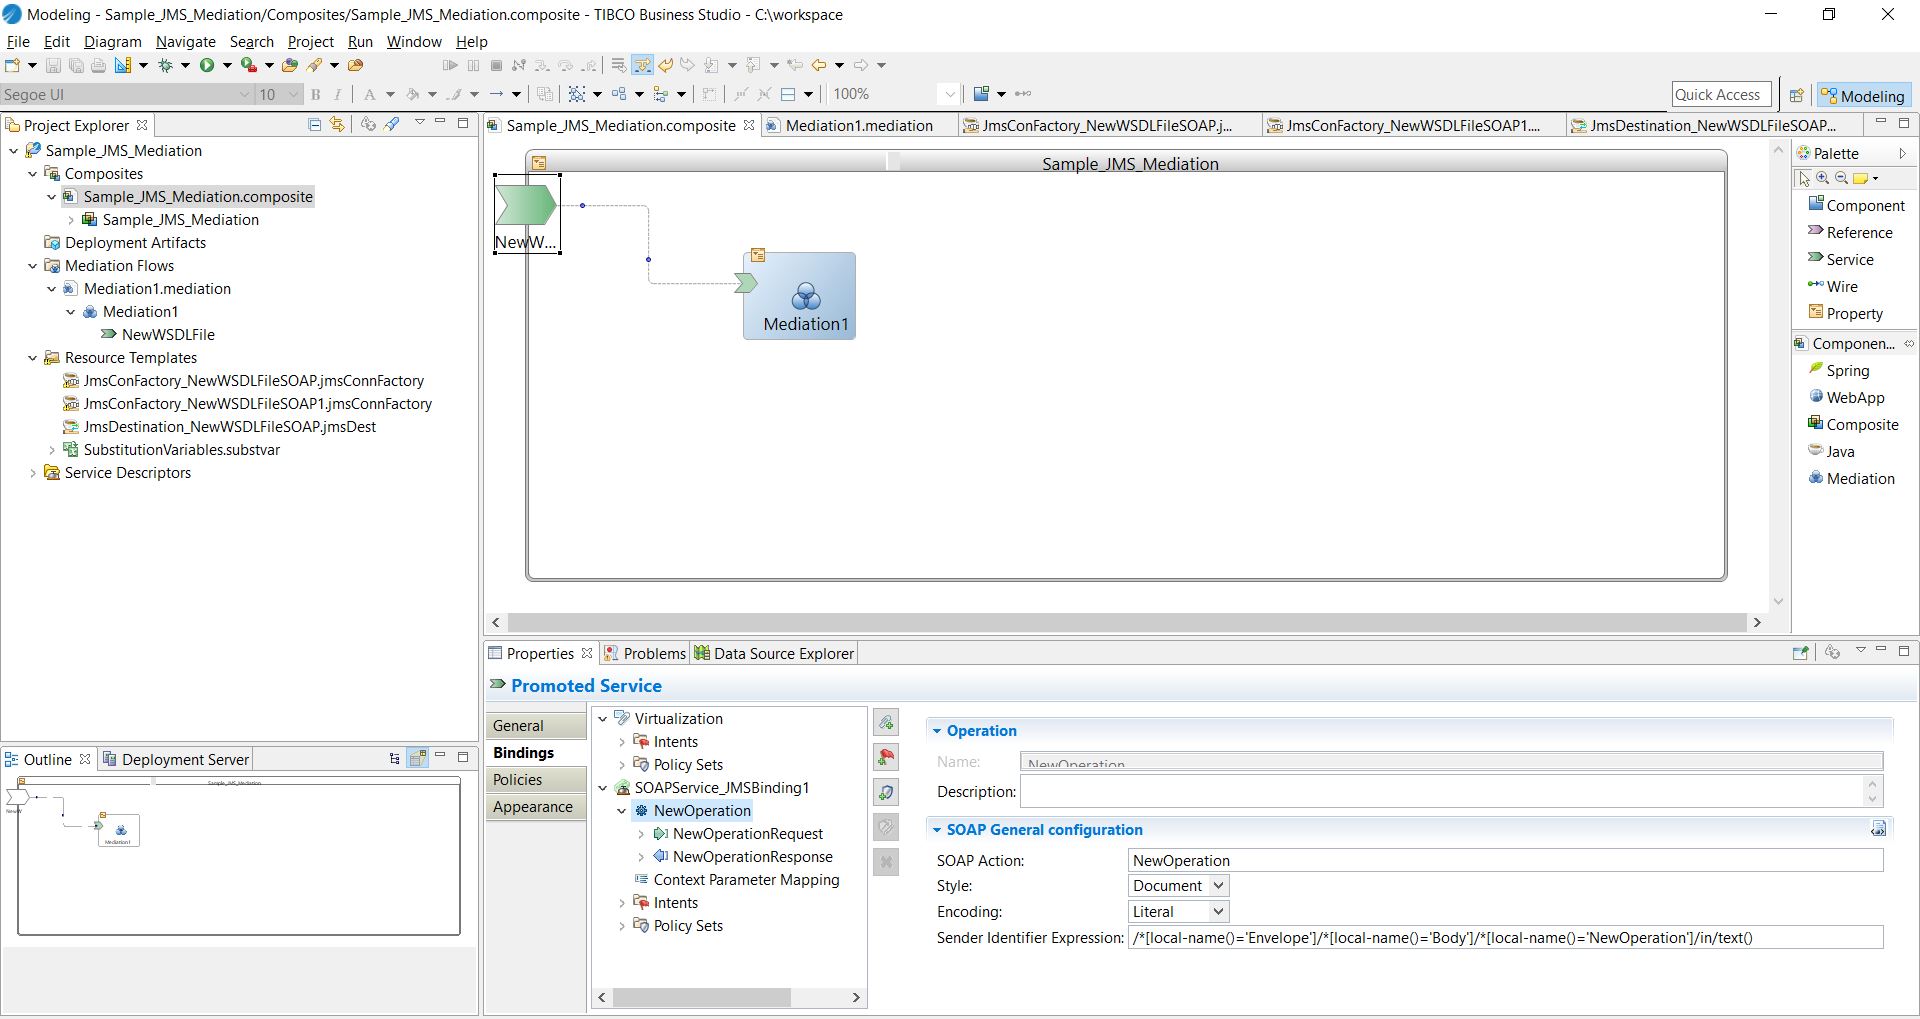This screenshot has height=1019, width=1920.
Task: Select the Spring component type in the Palette
Action: (x=1847, y=371)
